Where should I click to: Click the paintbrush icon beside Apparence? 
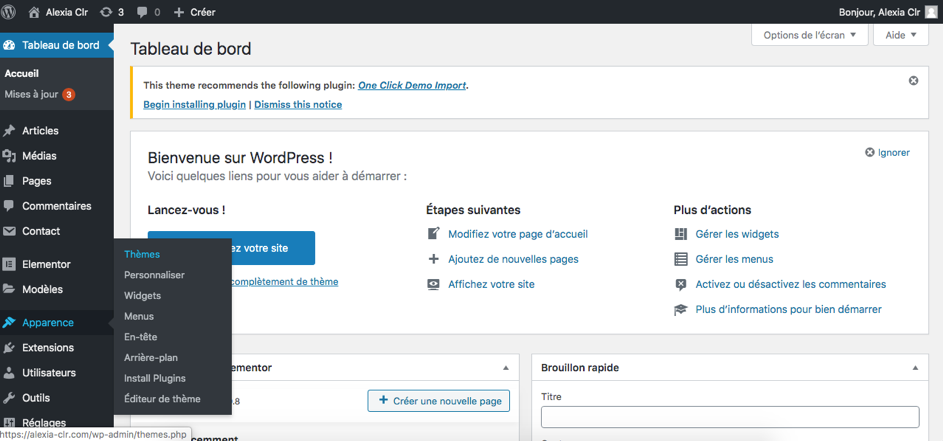coord(9,322)
